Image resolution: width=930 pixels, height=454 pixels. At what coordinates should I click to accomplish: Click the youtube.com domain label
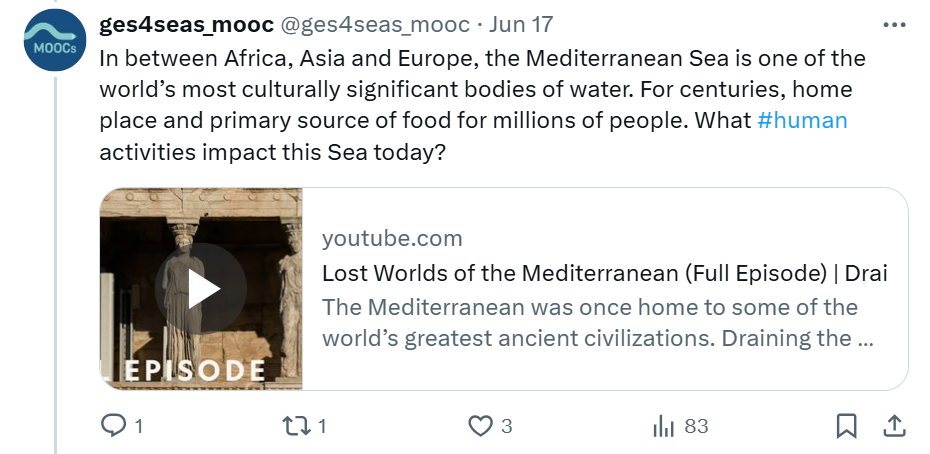click(x=392, y=238)
